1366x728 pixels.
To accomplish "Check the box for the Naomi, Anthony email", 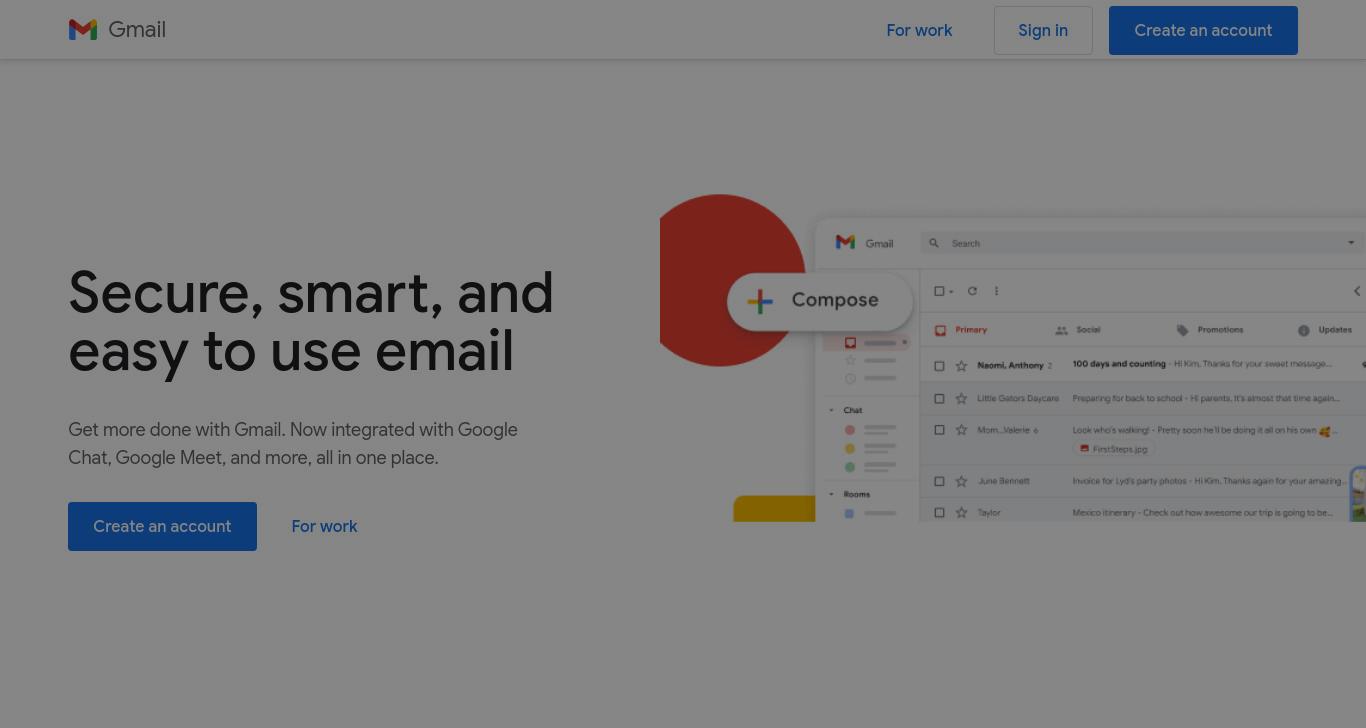I will point(939,366).
